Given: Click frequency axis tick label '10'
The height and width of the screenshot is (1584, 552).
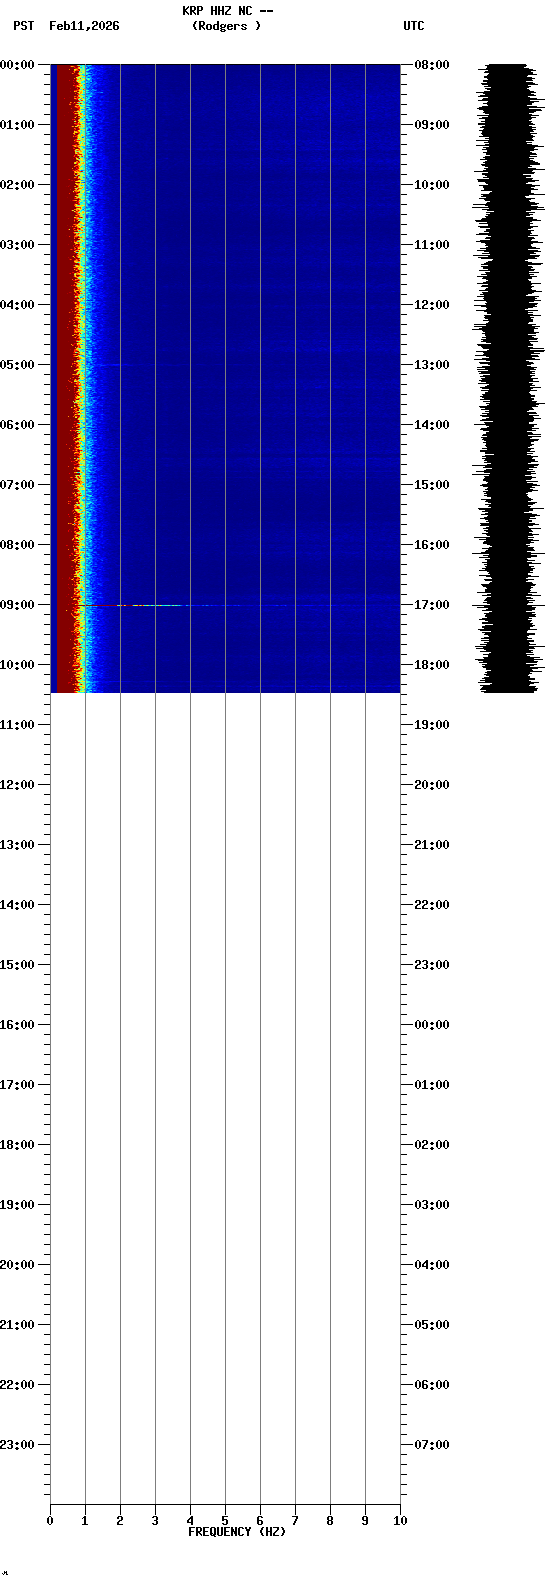Looking at the screenshot, I should click(x=400, y=1521).
